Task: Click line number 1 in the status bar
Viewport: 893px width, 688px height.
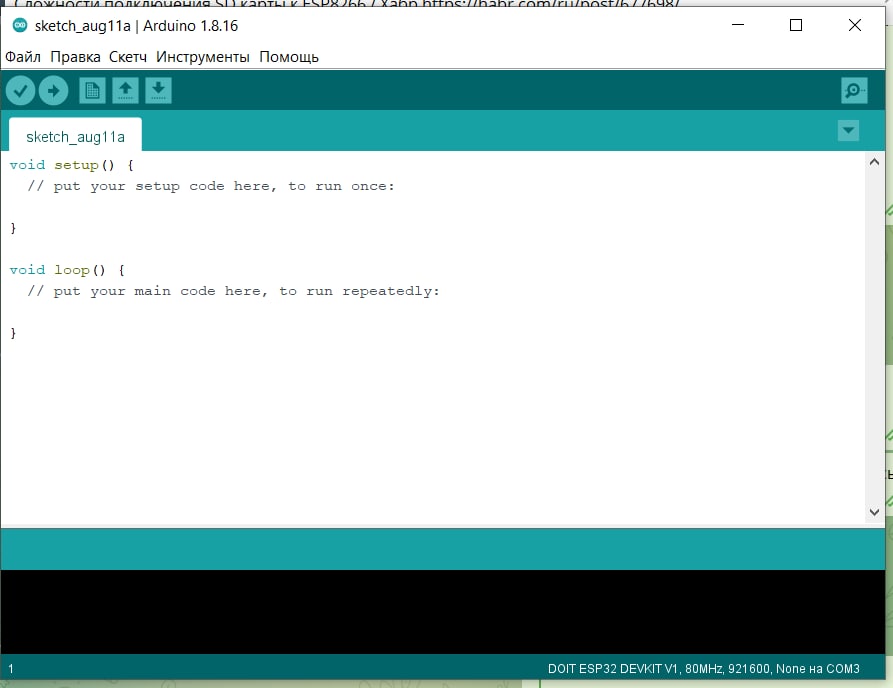Action: coord(11,669)
